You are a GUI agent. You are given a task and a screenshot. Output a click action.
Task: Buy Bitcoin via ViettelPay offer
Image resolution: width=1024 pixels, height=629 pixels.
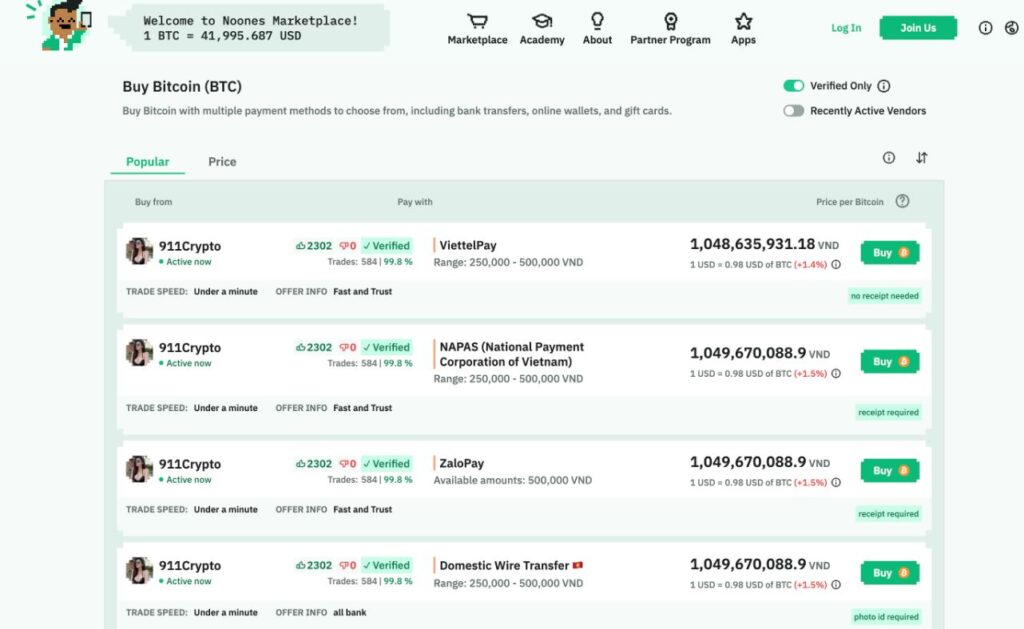[x=889, y=253]
